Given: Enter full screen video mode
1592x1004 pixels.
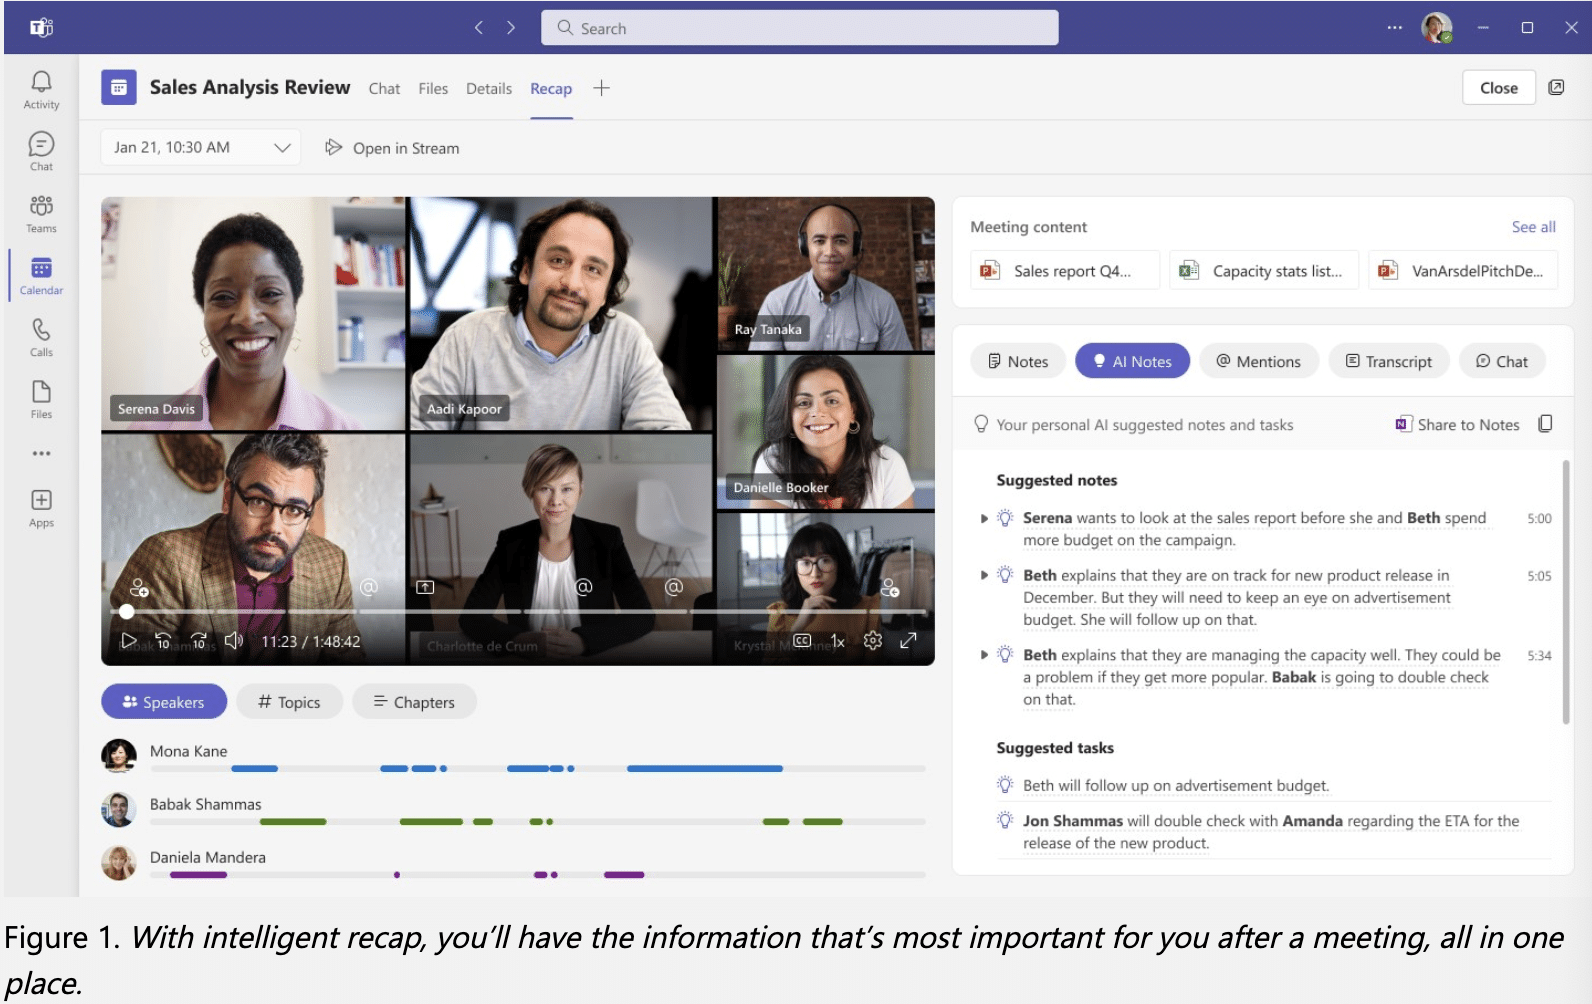Looking at the screenshot, I should [x=908, y=641].
